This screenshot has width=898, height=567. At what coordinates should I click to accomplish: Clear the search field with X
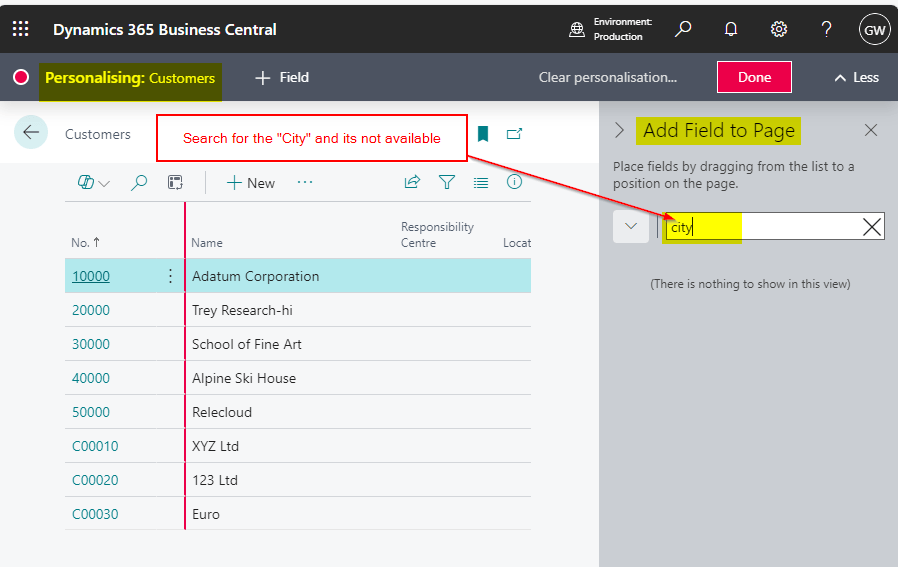(x=871, y=227)
